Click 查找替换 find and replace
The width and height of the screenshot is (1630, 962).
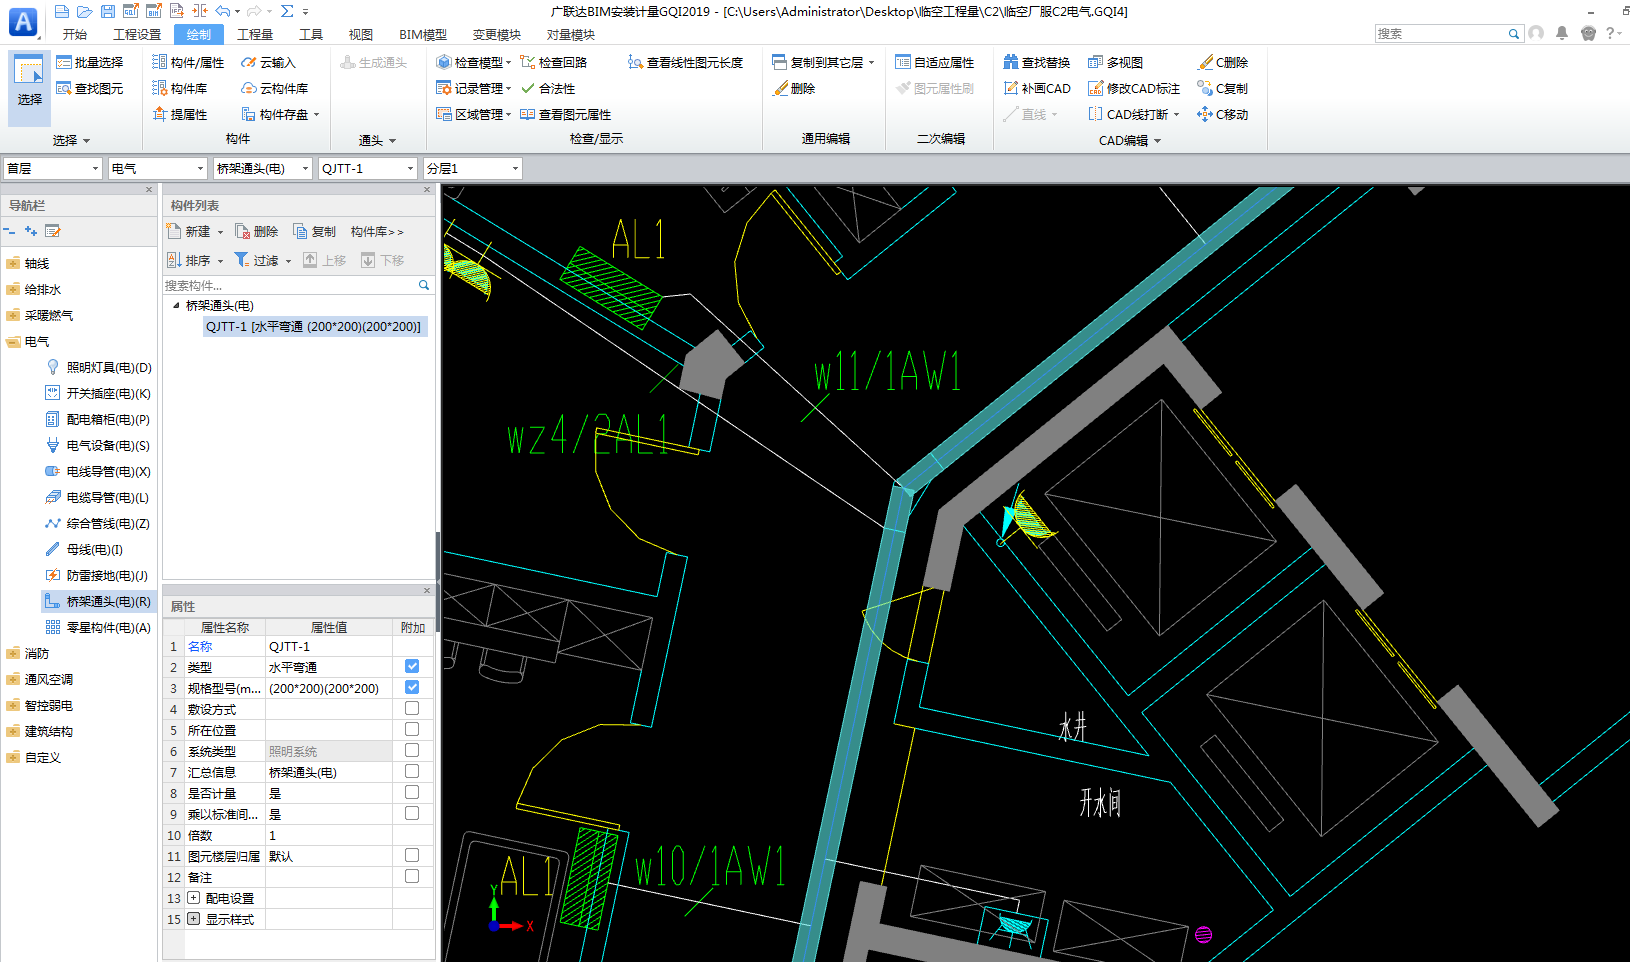[1036, 62]
